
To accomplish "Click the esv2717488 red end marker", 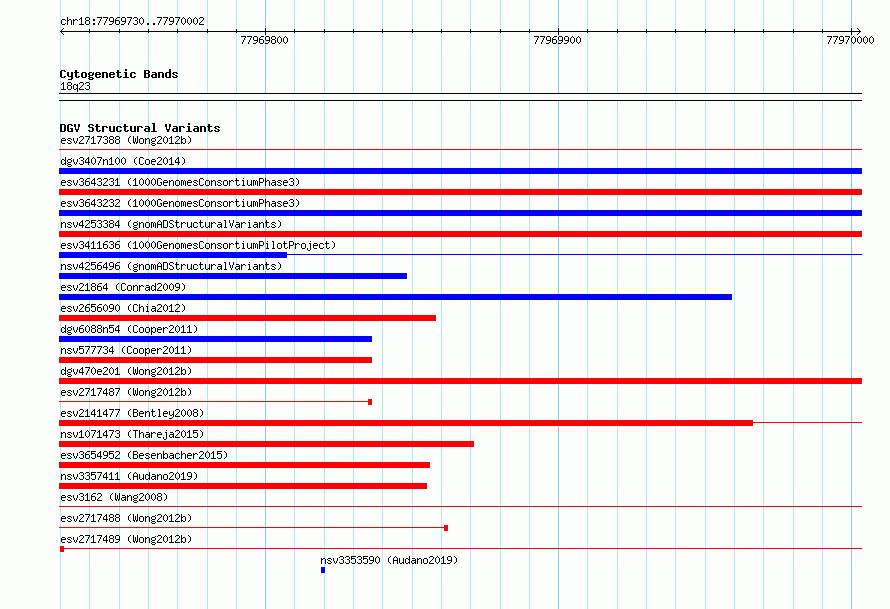I will click(446, 528).
